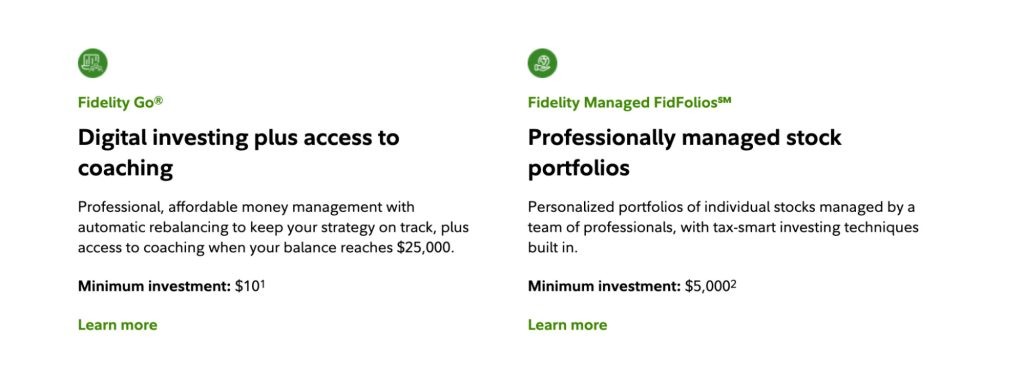Click the $25,000 balance figure in description
This screenshot has width=1024, height=388.
425,248
